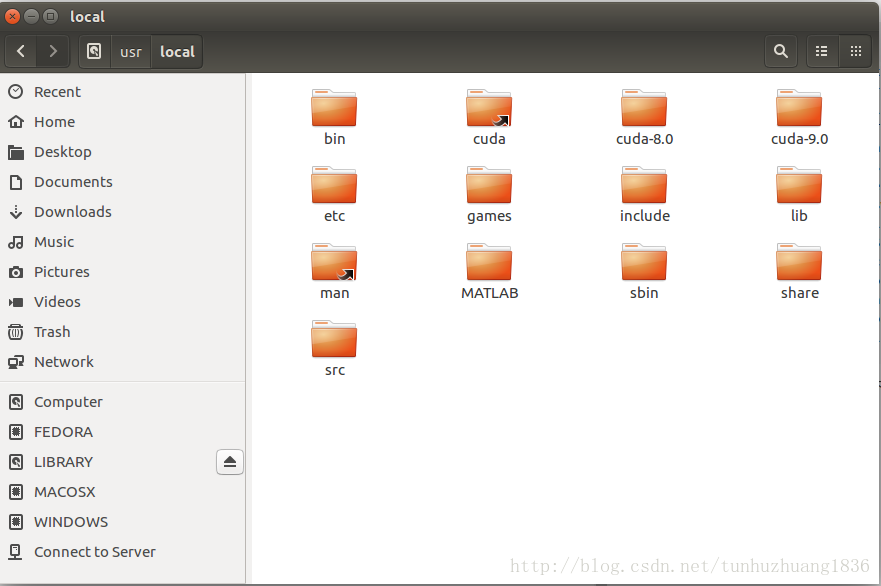Eject the LIBRARY volume
Screen dimensions: 881x586
230,462
